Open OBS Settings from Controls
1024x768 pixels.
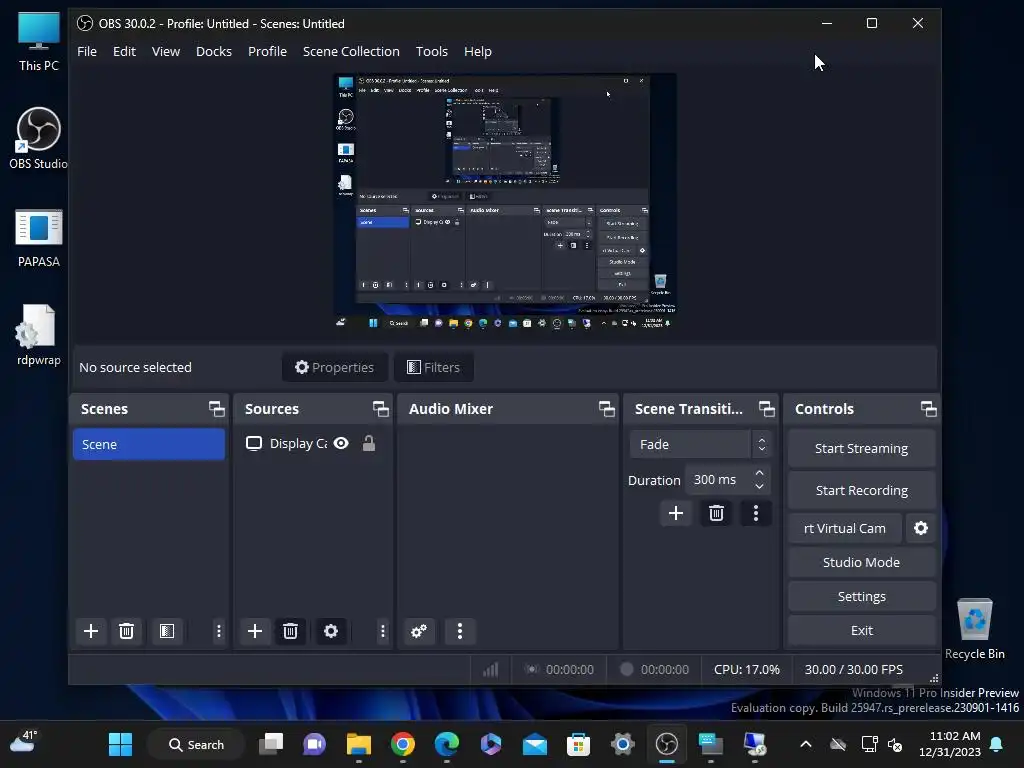[x=861, y=596]
